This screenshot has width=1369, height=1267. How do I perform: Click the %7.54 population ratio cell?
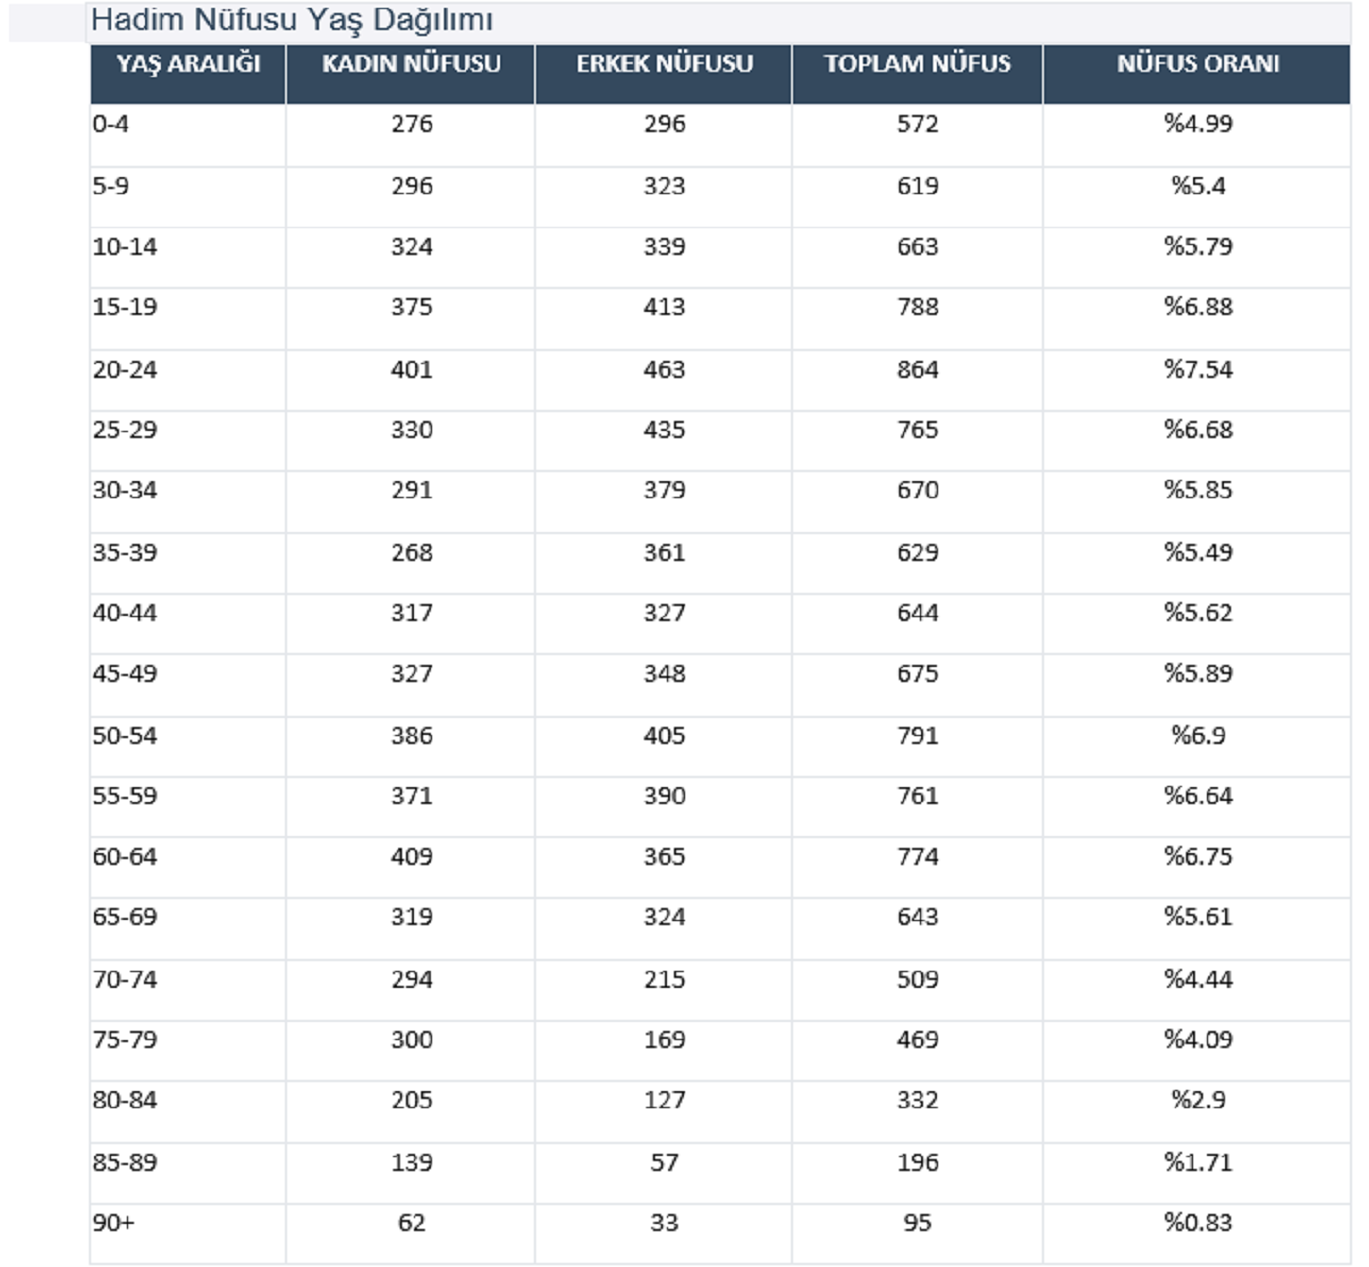1198,370
